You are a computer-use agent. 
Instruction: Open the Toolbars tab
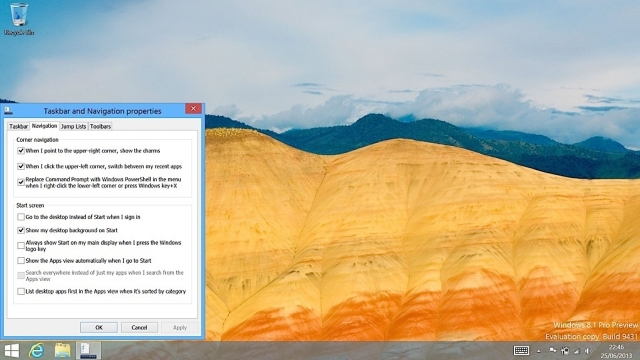tap(100, 127)
